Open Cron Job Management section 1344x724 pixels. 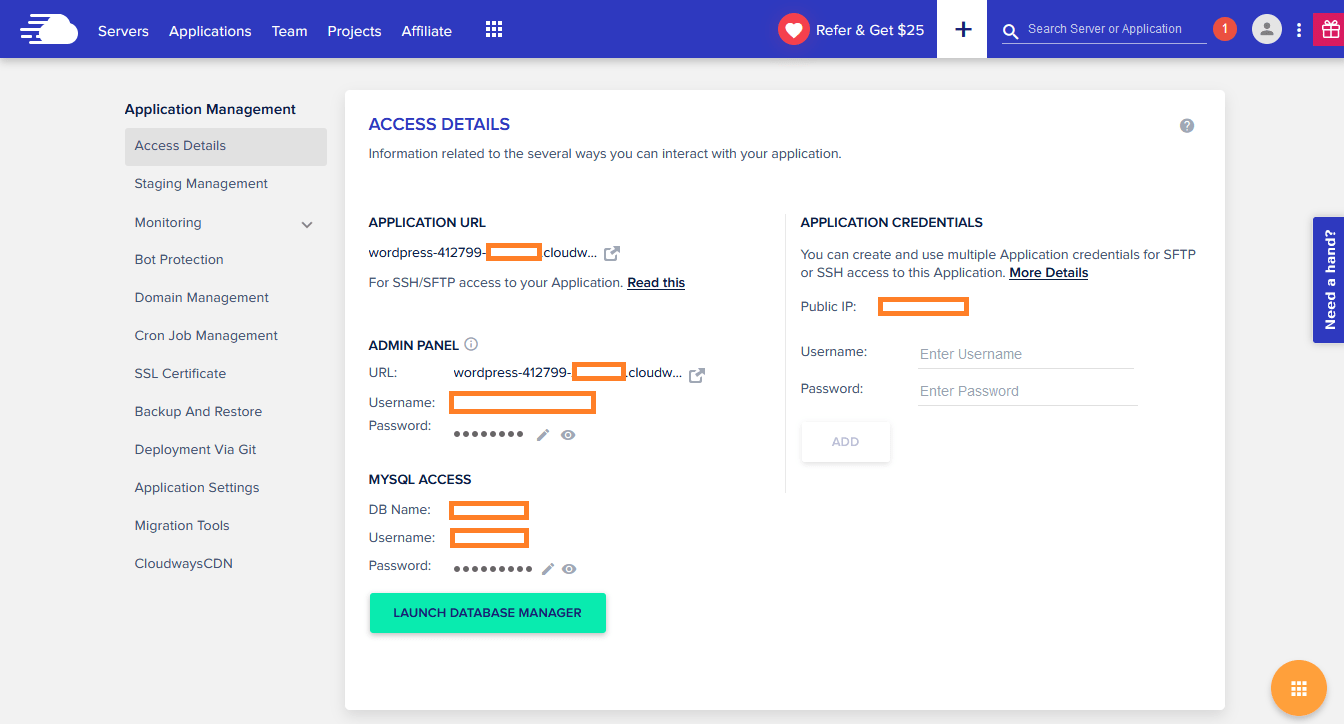[x=206, y=336]
